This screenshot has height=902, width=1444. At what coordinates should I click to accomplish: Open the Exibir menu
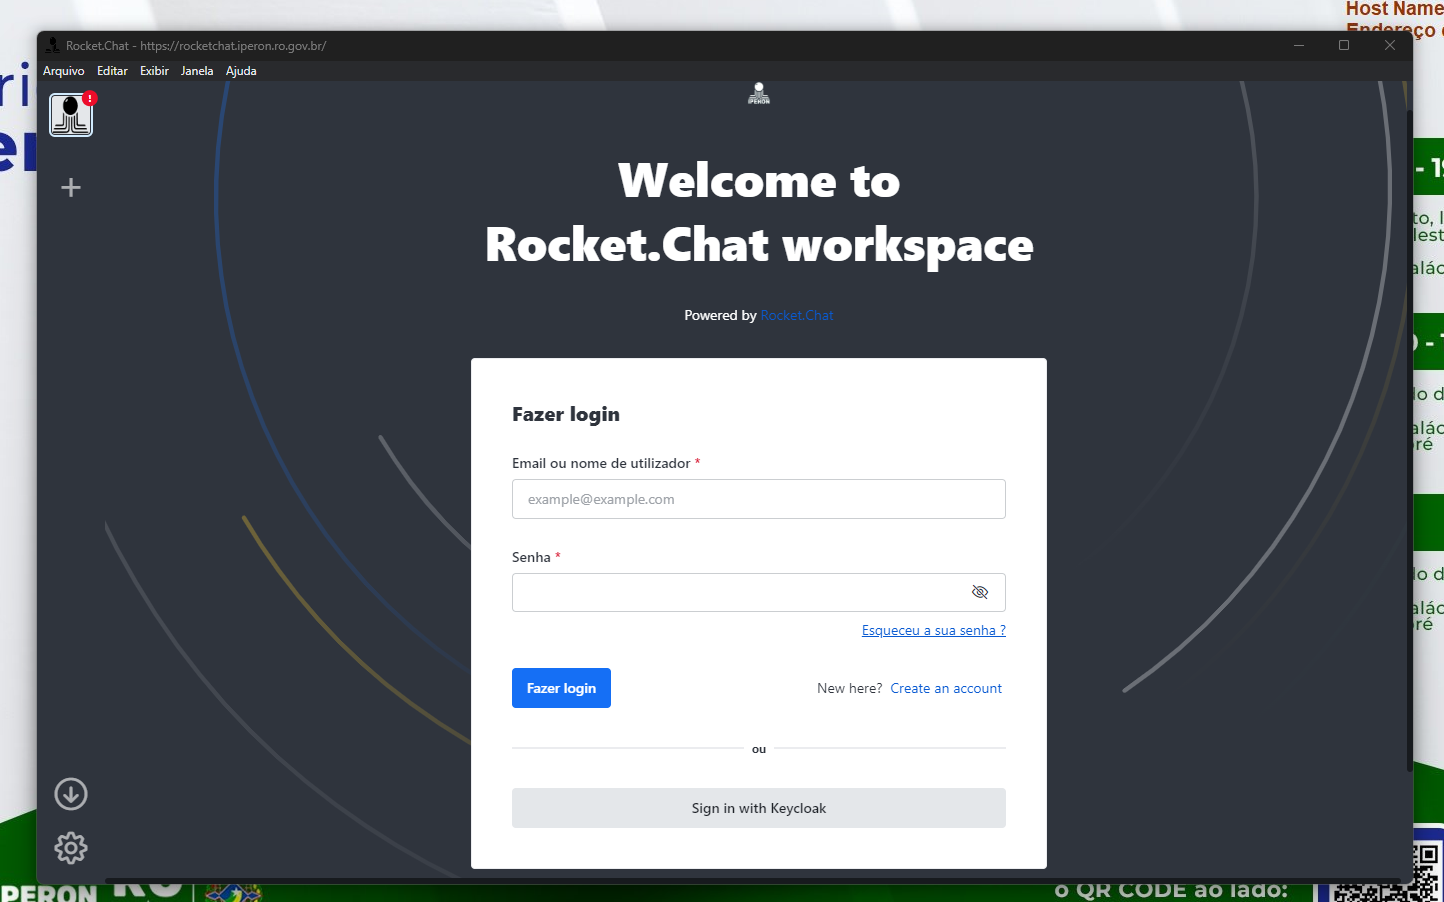154,71
